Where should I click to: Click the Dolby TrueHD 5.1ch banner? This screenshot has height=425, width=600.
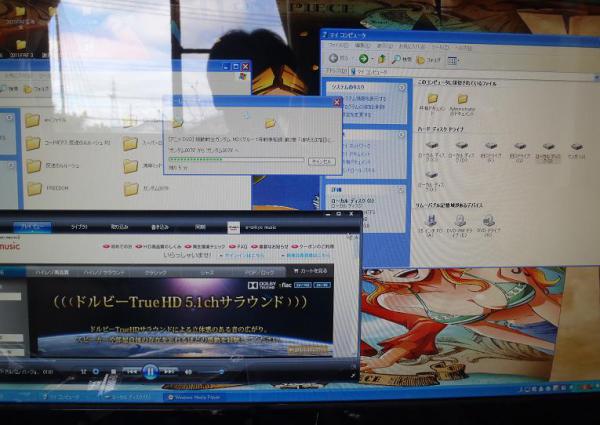181,317
